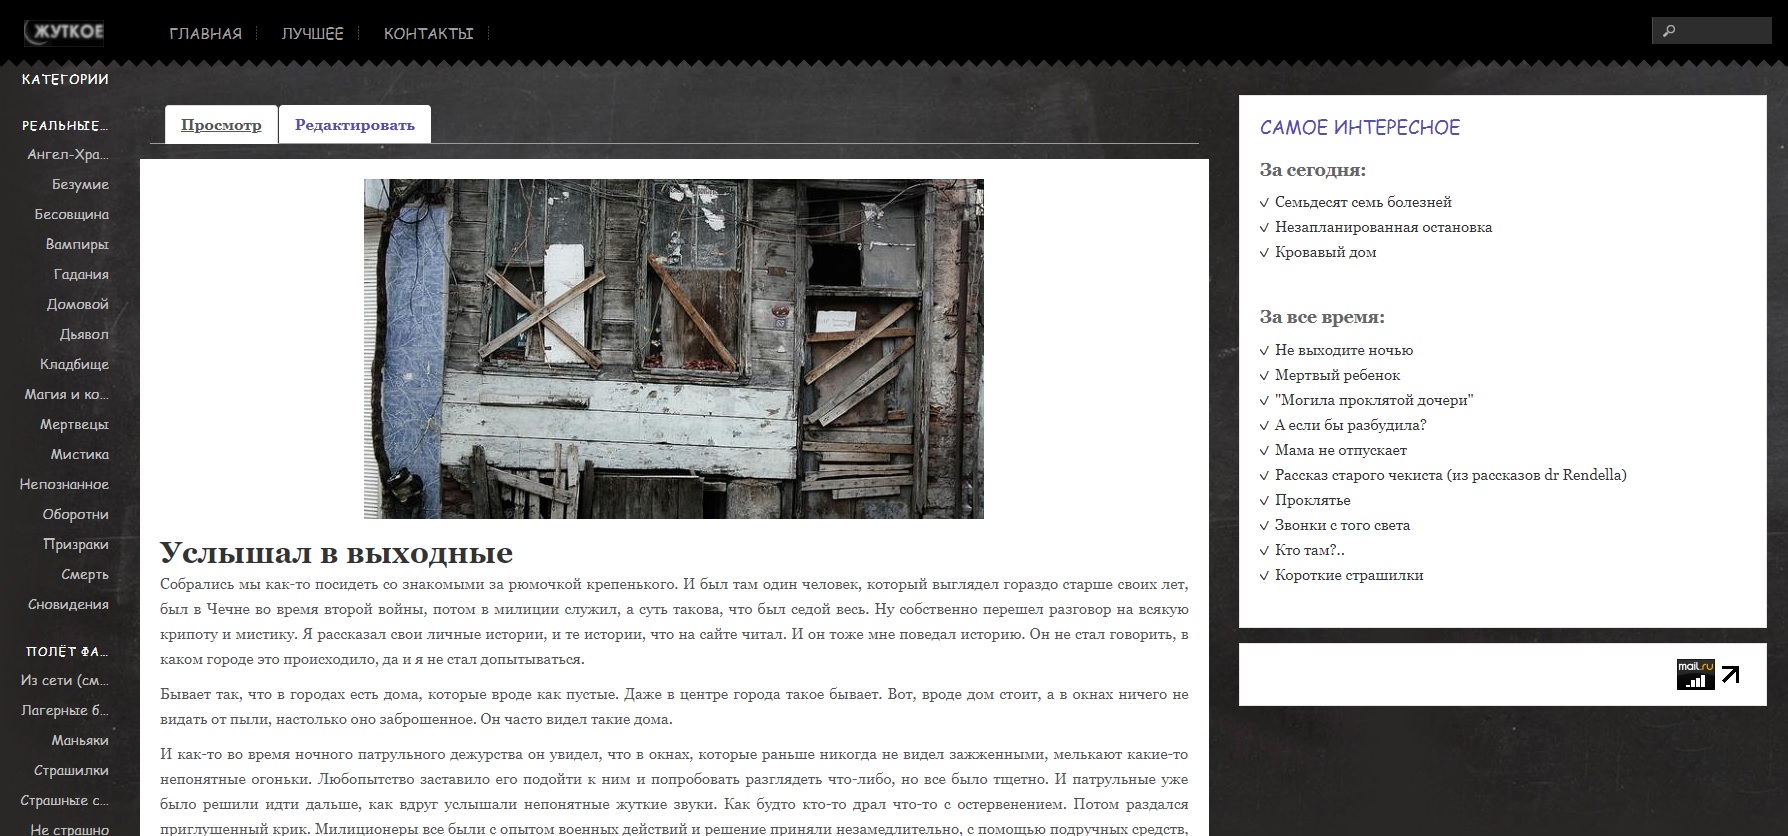1788x836 pixels.
Task: Open the story Проклятье
Action: coord(1312,500)
